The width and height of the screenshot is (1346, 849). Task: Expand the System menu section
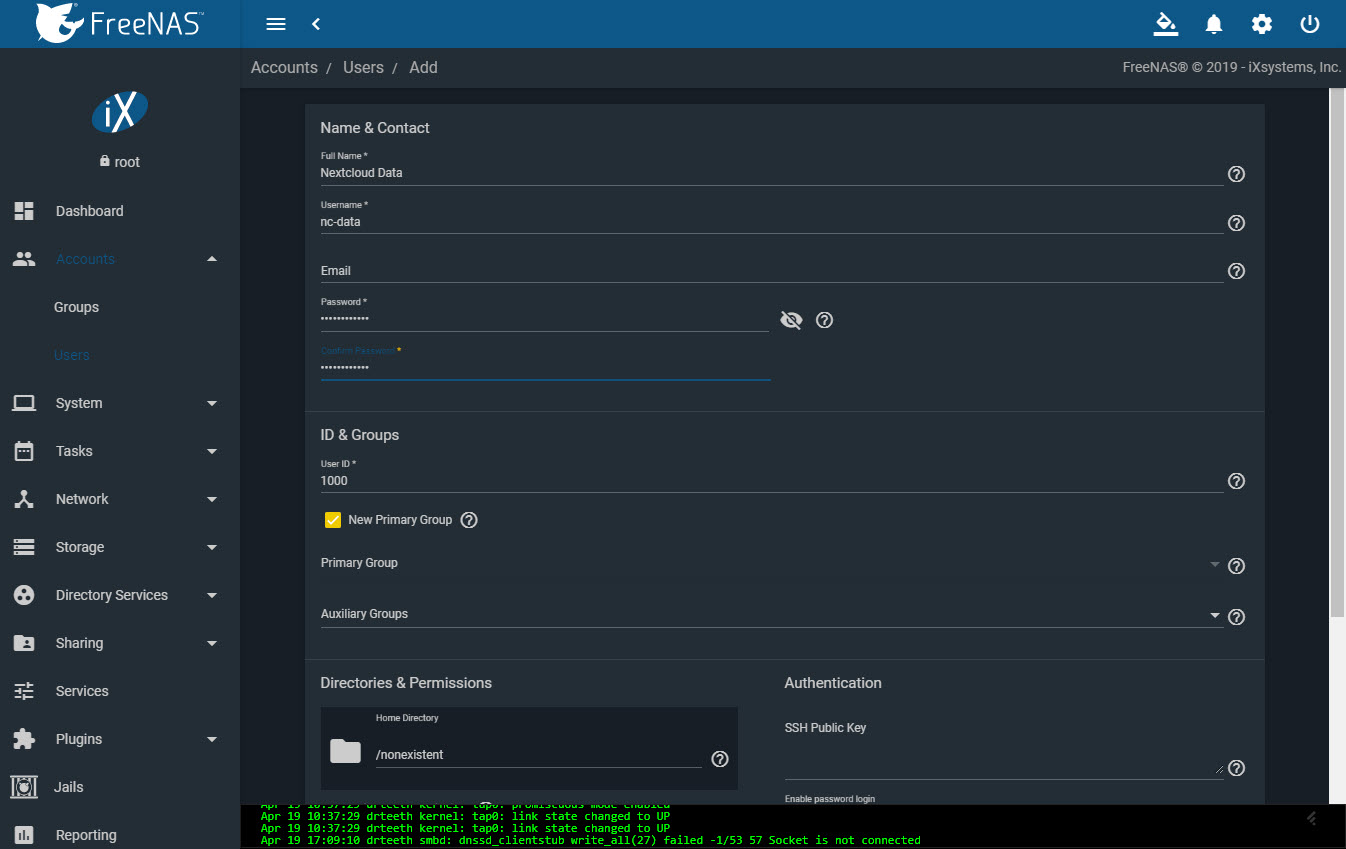(211, 403)
